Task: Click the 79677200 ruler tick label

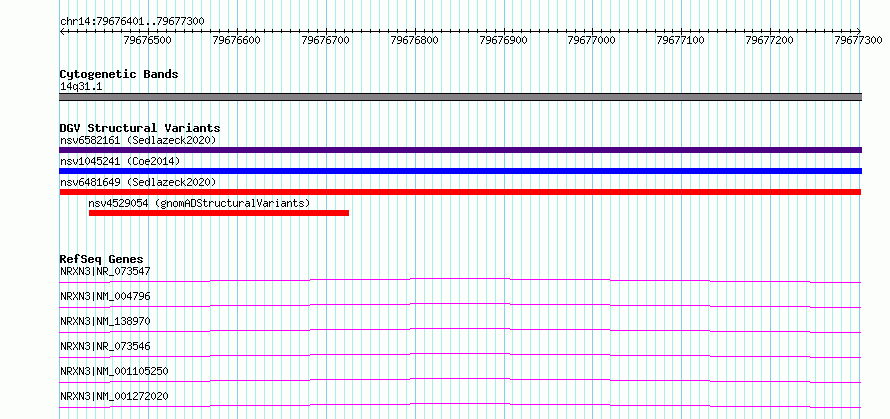Action: tap(770, 40)
